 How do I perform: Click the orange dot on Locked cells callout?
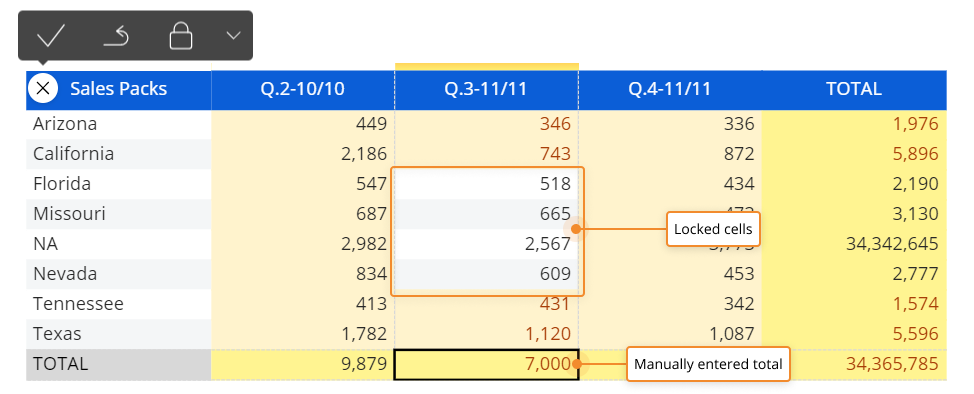click(x=576, y=229)
